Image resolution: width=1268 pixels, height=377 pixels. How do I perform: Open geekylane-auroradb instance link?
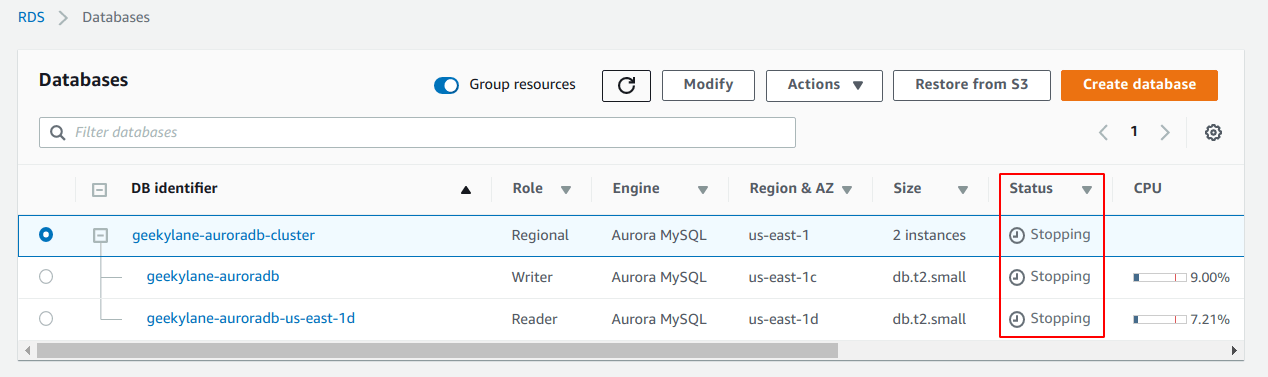212,276
